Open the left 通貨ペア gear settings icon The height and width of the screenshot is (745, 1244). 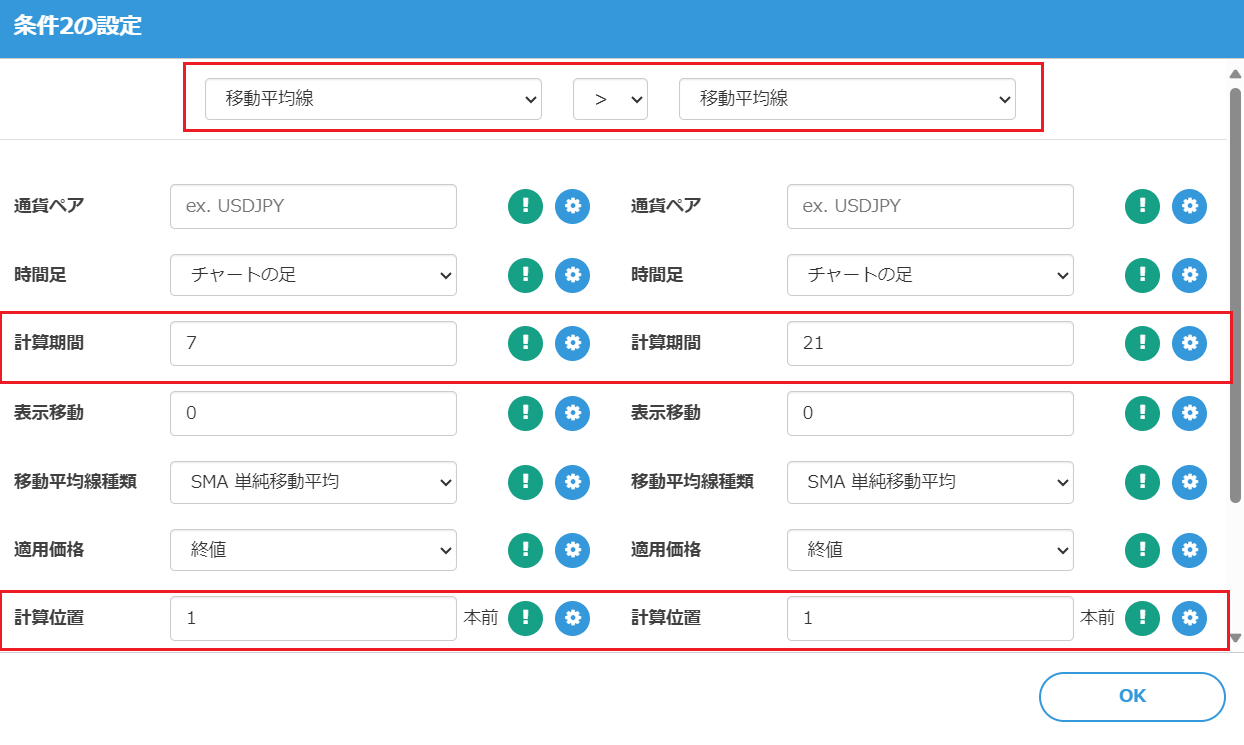click(572, 206)
